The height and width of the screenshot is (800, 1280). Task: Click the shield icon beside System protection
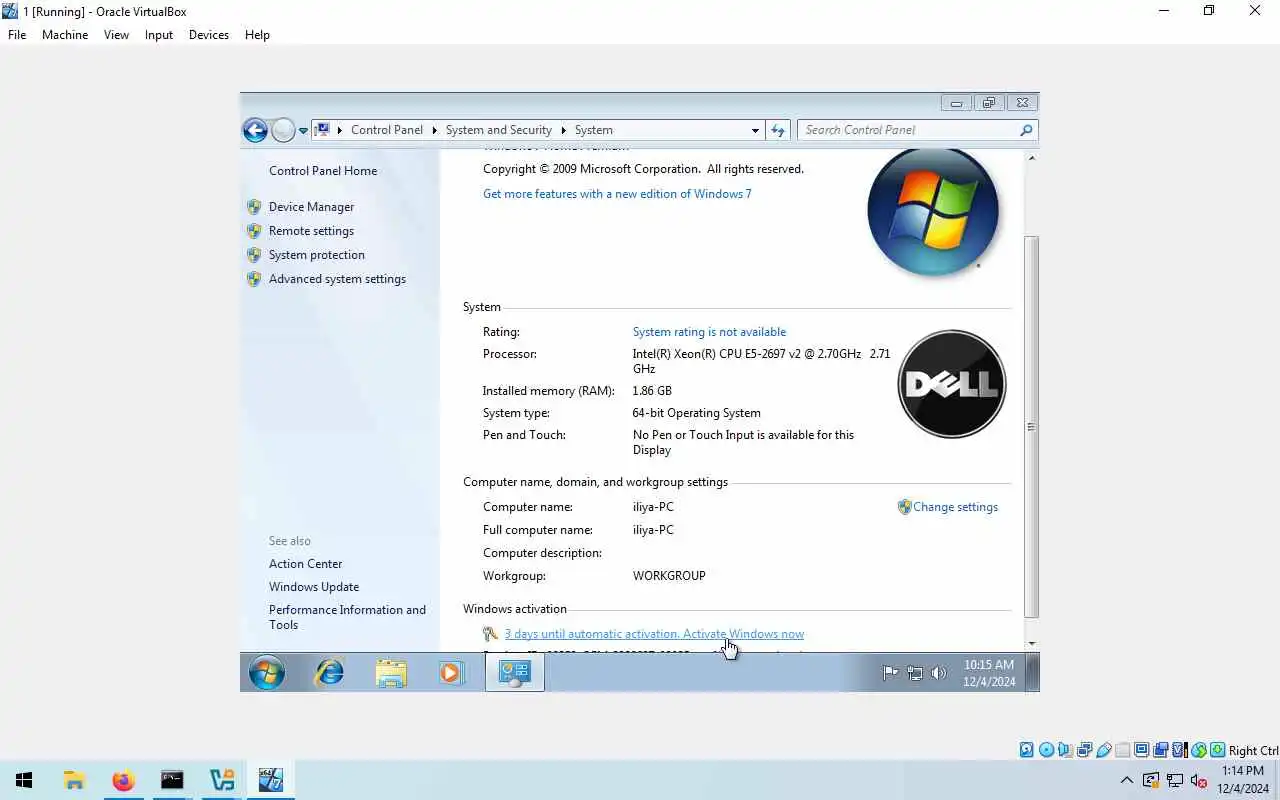(254, 255)
